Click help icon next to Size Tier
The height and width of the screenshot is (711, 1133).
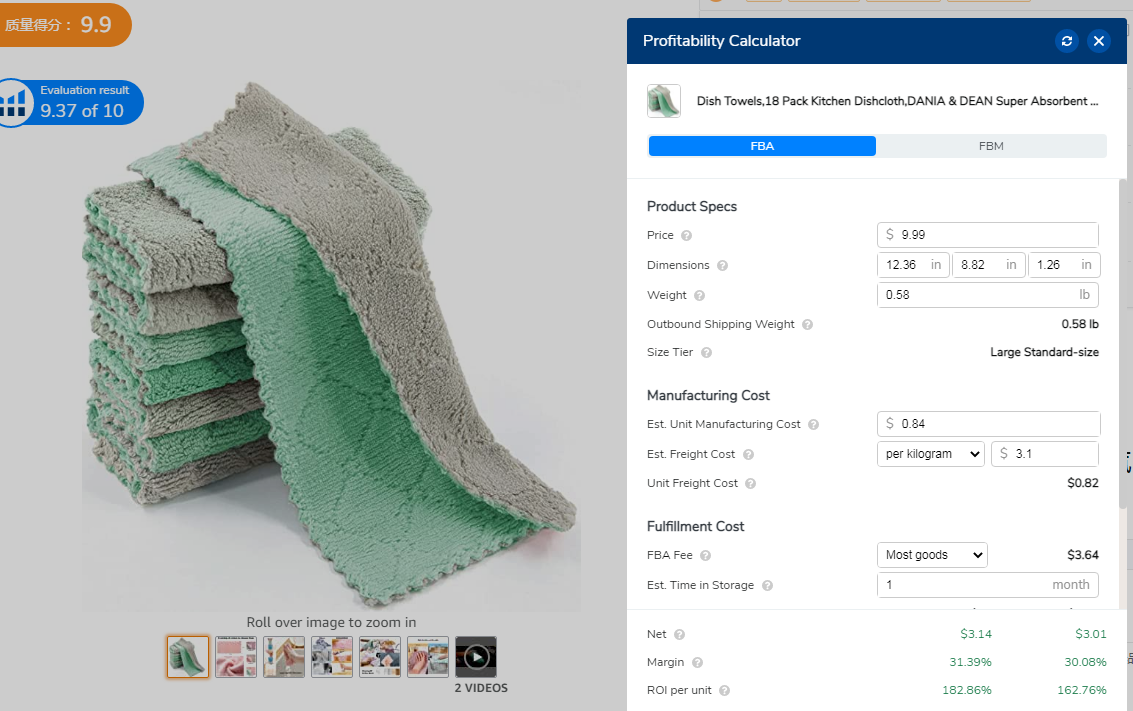pyautogui.click(x=706, y=353)
